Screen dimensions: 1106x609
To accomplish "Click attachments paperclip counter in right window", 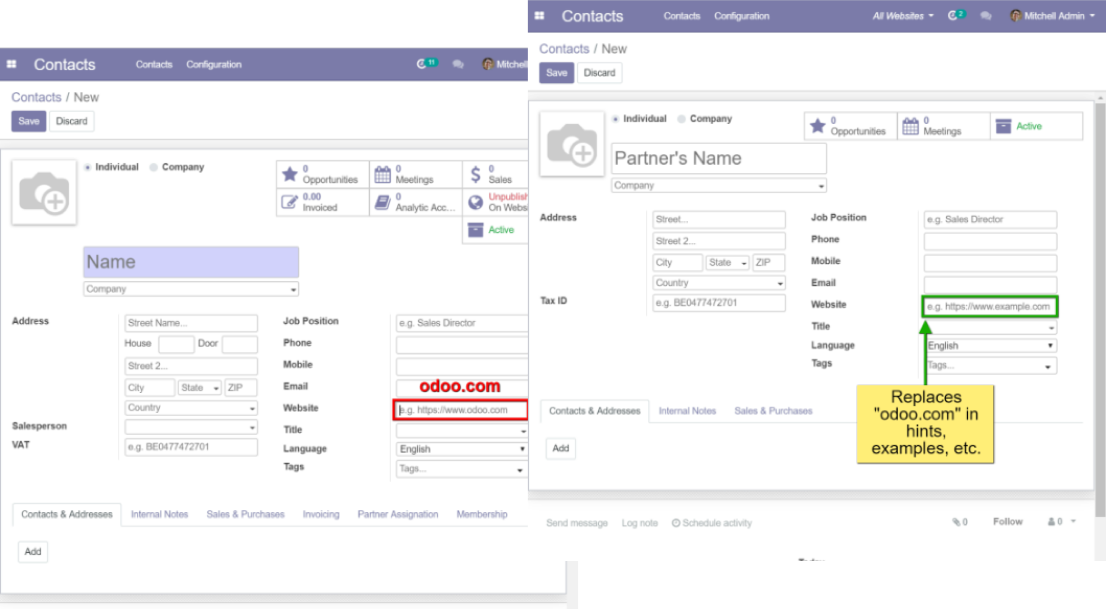I will pyautogui.click(x=960, y=522).
